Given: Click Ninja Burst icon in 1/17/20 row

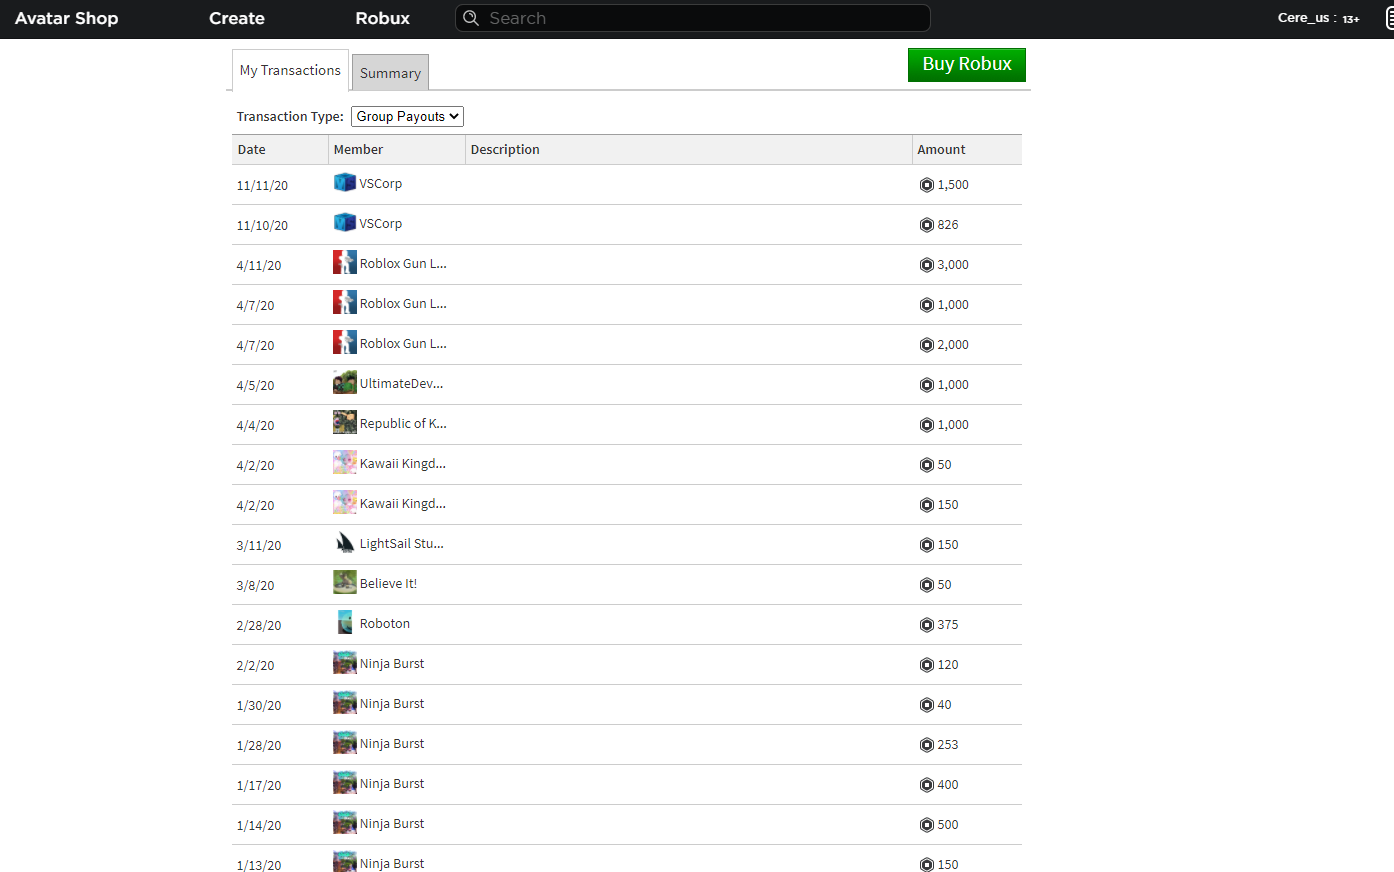Looking at the screenshot, I should [x=345, y=782].
